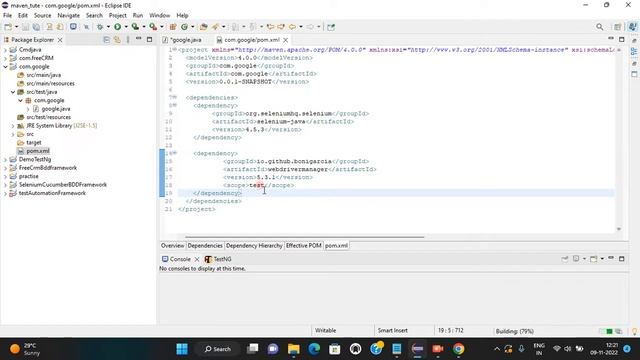Click the Save All toolbar icon
The width and height of the screenshot is (640, 360).
[x=36, y=27]
